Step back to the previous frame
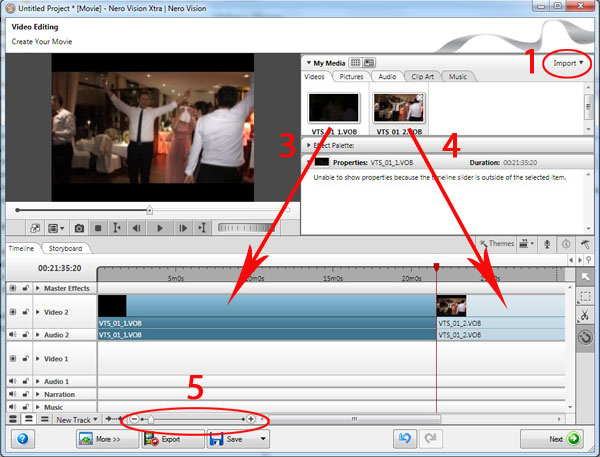The image size is (600, 457). coord(138,228)
